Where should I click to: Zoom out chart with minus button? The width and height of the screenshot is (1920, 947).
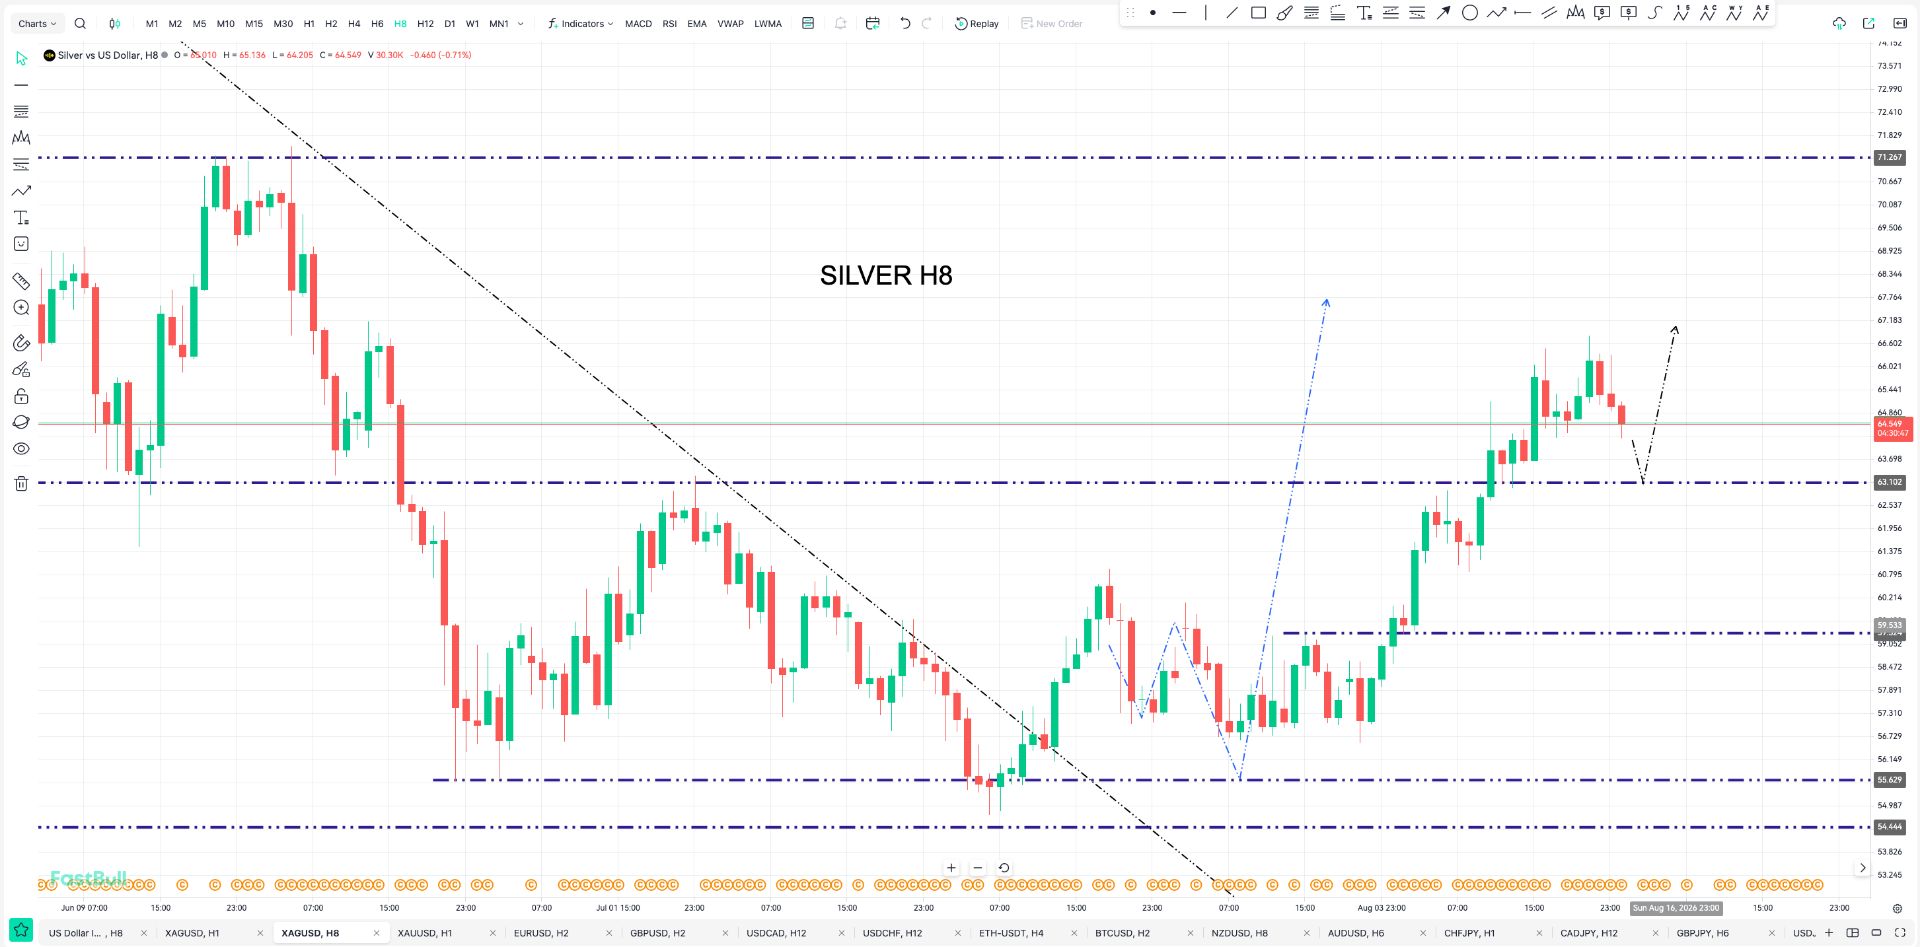pyautogui.click(x=978, y=868)
